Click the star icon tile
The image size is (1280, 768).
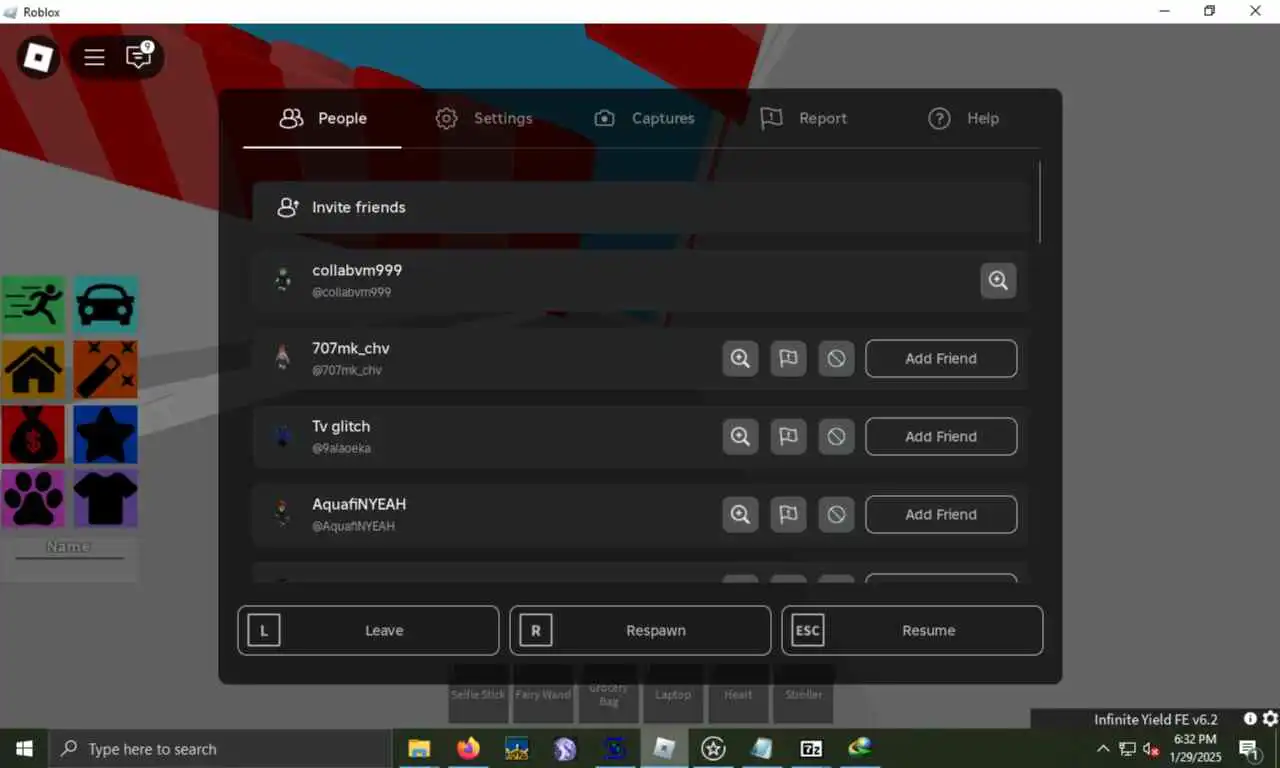click(105, 434)
